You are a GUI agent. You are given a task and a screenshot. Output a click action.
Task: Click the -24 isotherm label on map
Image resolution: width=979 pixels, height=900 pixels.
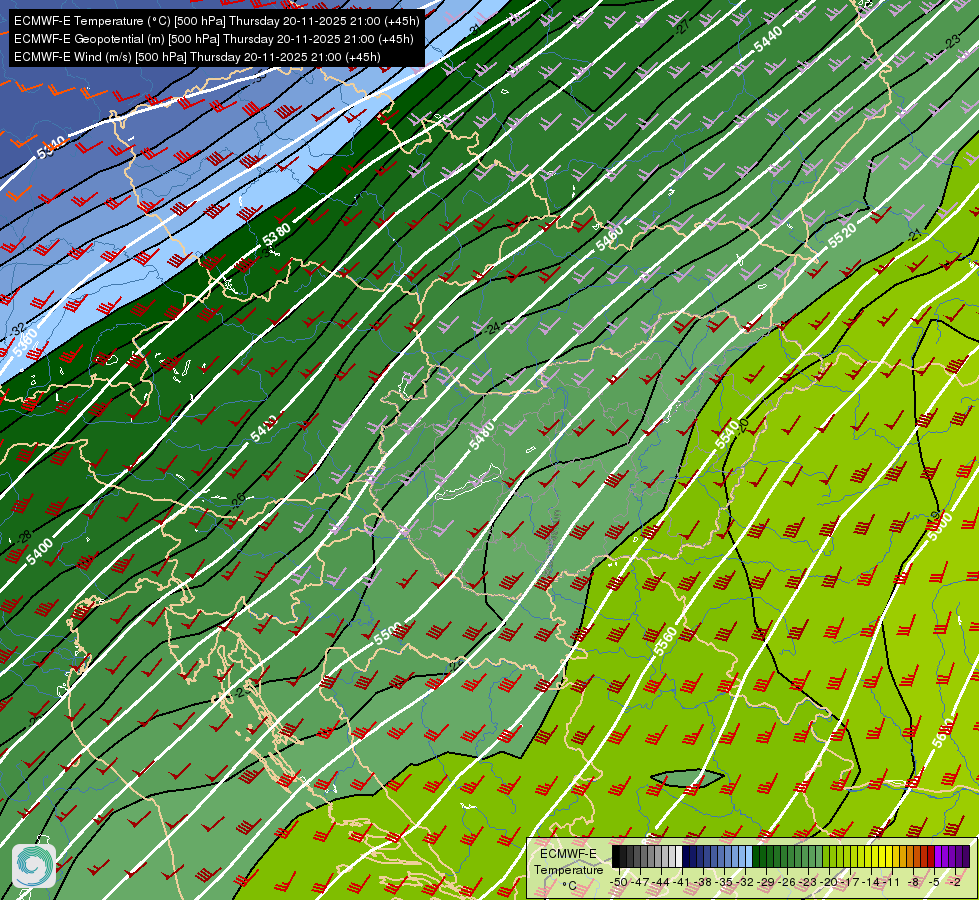(x=493, y=328)
